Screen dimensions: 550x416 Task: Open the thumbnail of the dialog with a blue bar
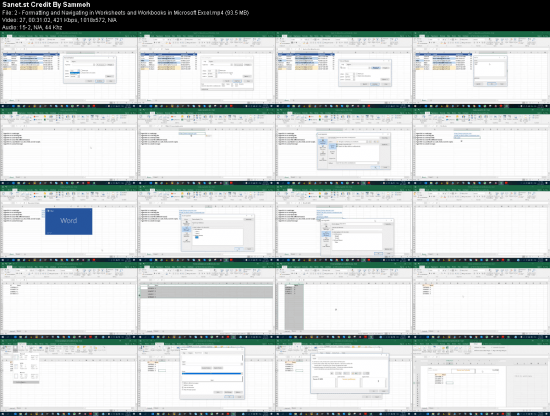click(x=206, y=377)
